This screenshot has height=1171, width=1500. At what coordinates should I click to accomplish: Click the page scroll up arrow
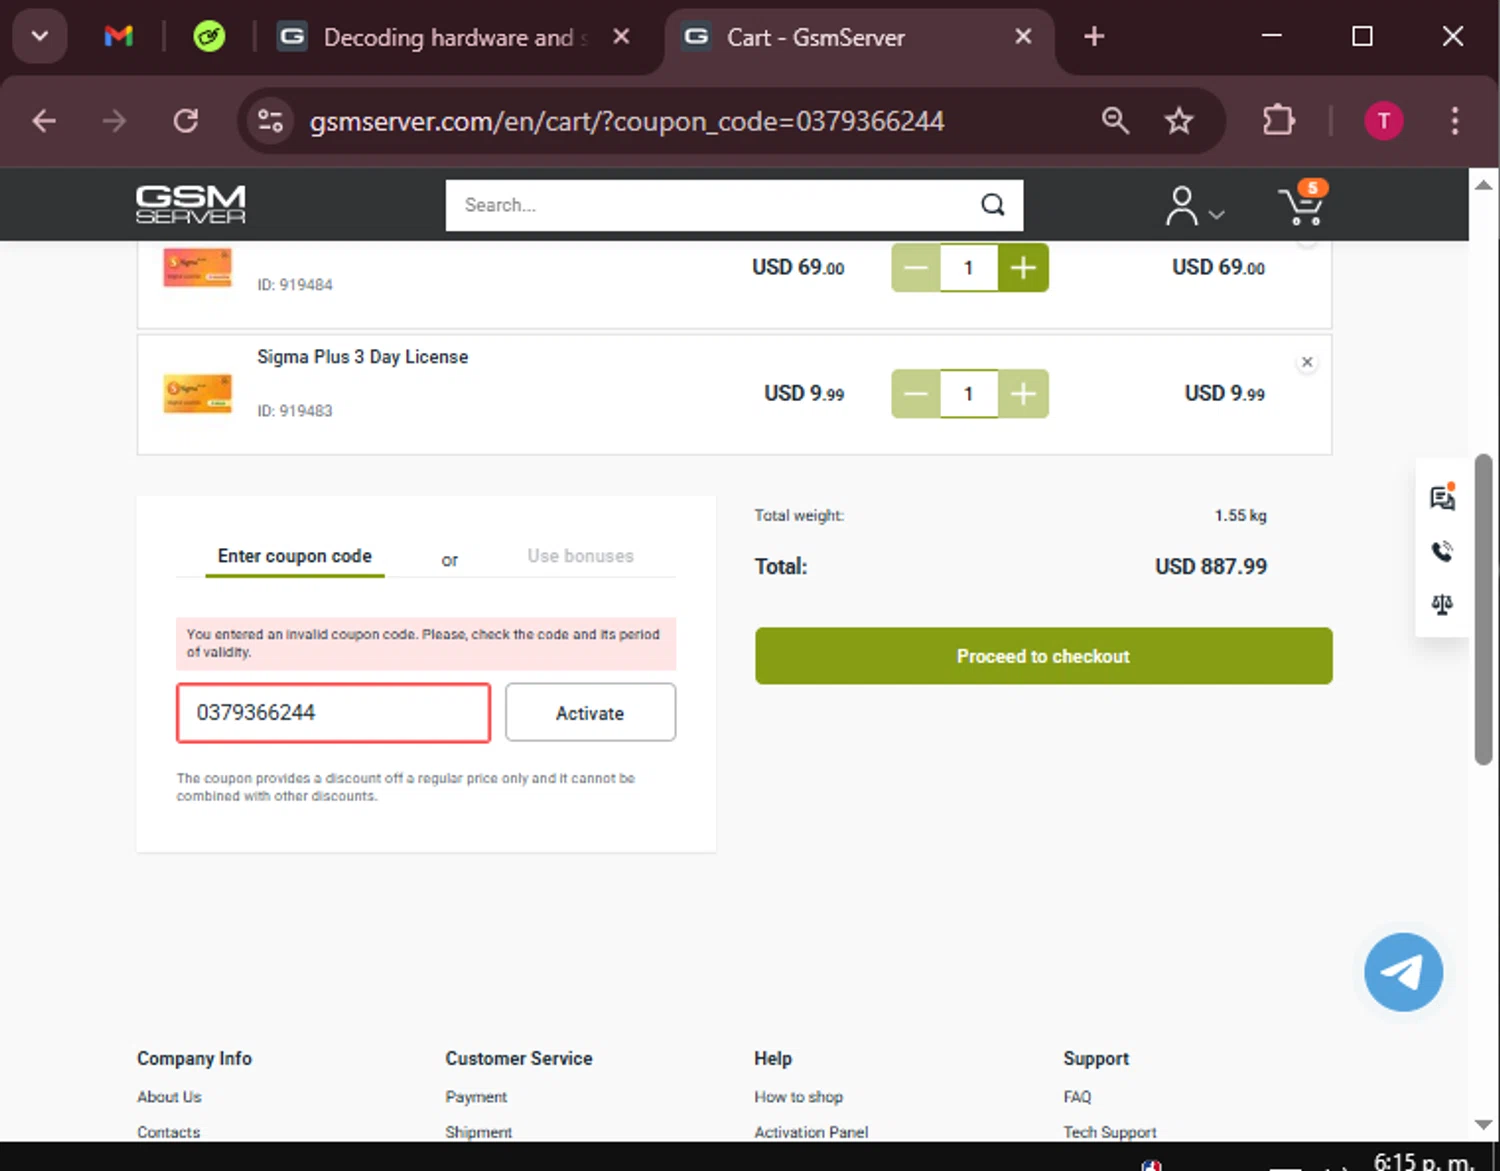point(1484,185)
